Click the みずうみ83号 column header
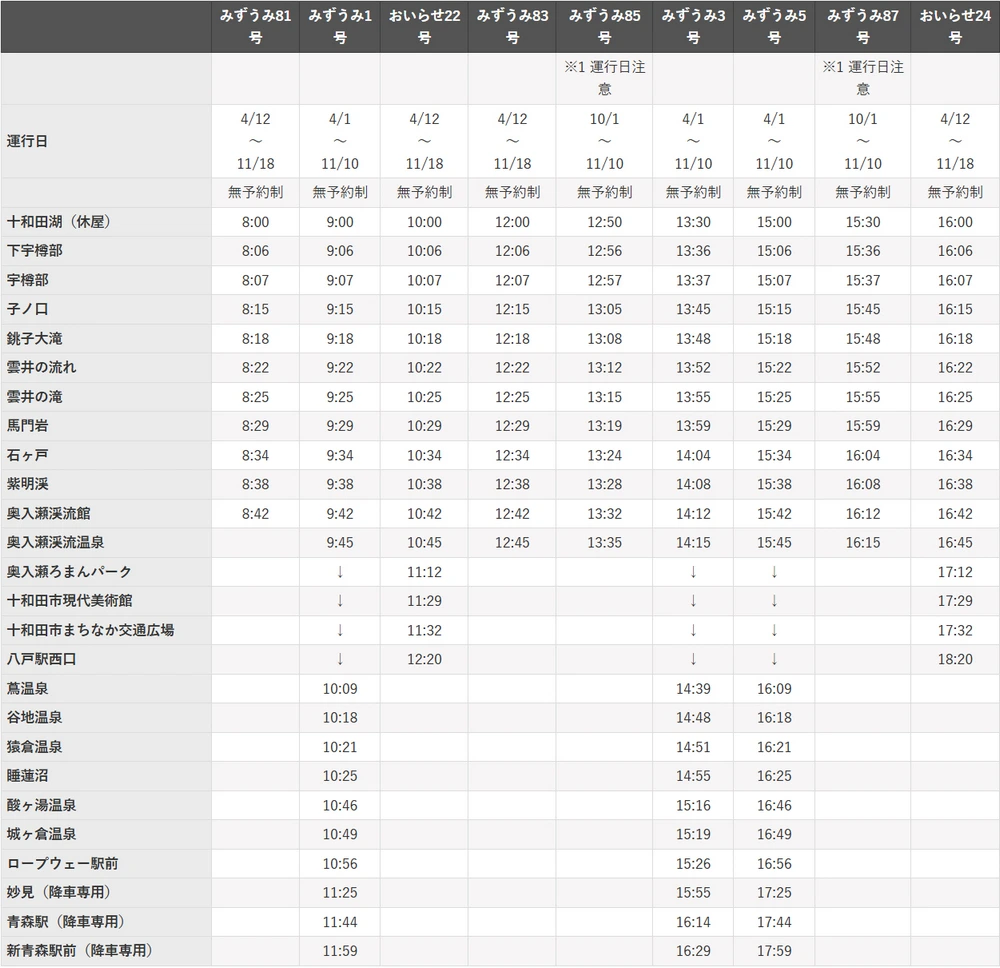This screenshot has width=1000, height=968. click(512, 27)
